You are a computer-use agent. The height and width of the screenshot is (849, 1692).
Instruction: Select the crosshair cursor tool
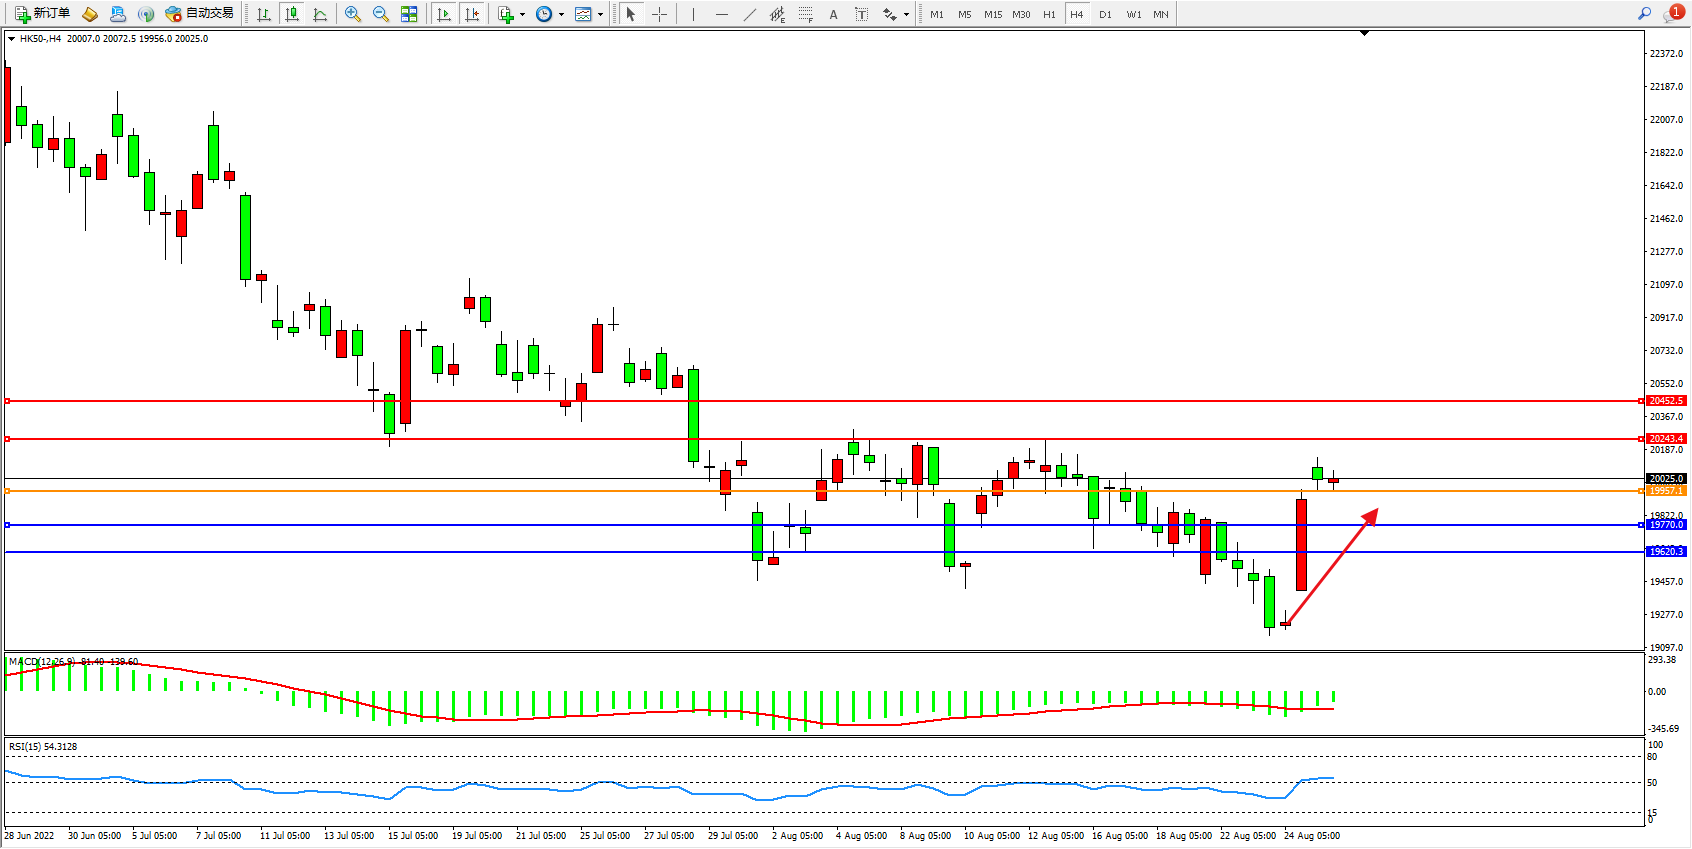coord(659,14)
